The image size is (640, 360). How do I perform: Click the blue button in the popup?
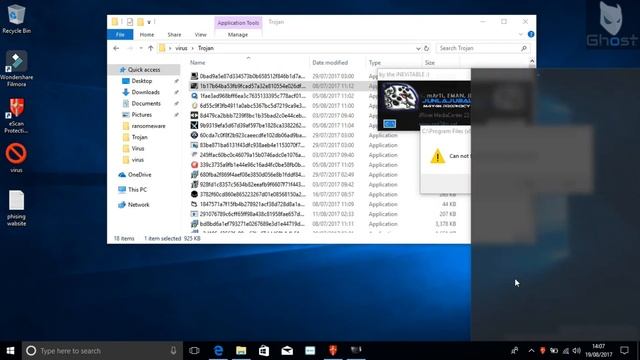pyautogui.click(x=389, y=124)
